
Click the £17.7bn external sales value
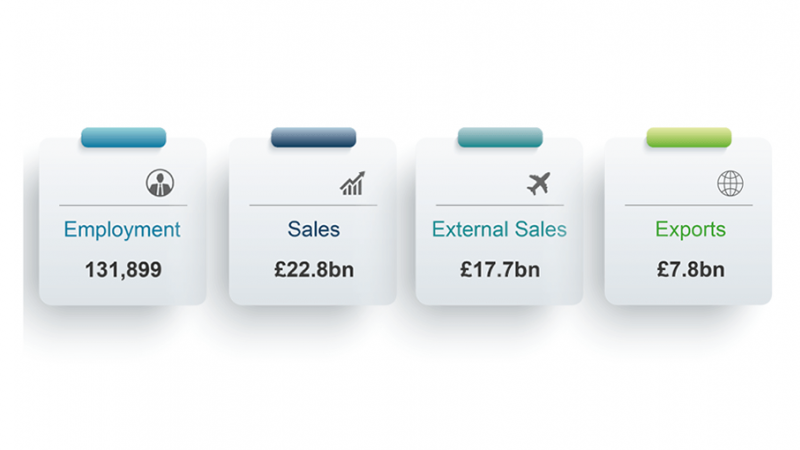click(499, 269)
